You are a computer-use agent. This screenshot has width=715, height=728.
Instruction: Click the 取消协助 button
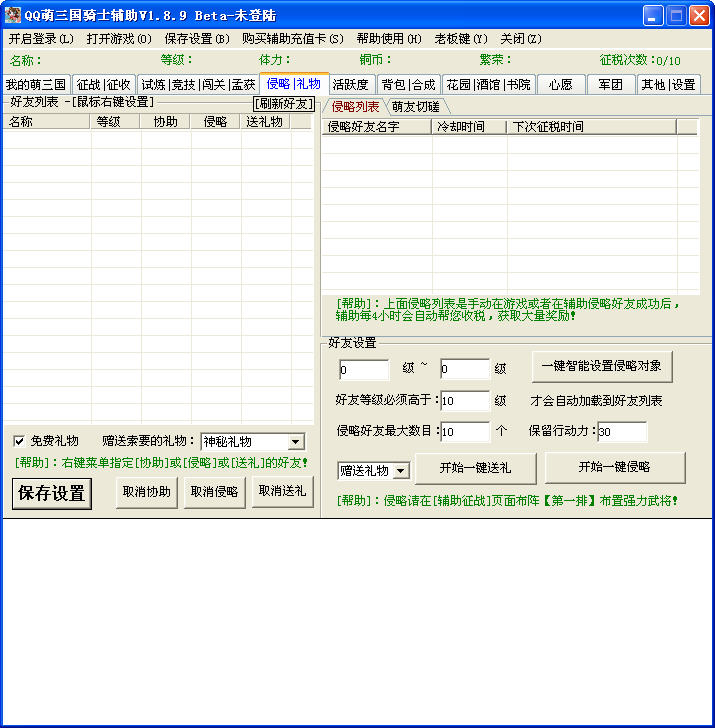coord(147,492)
